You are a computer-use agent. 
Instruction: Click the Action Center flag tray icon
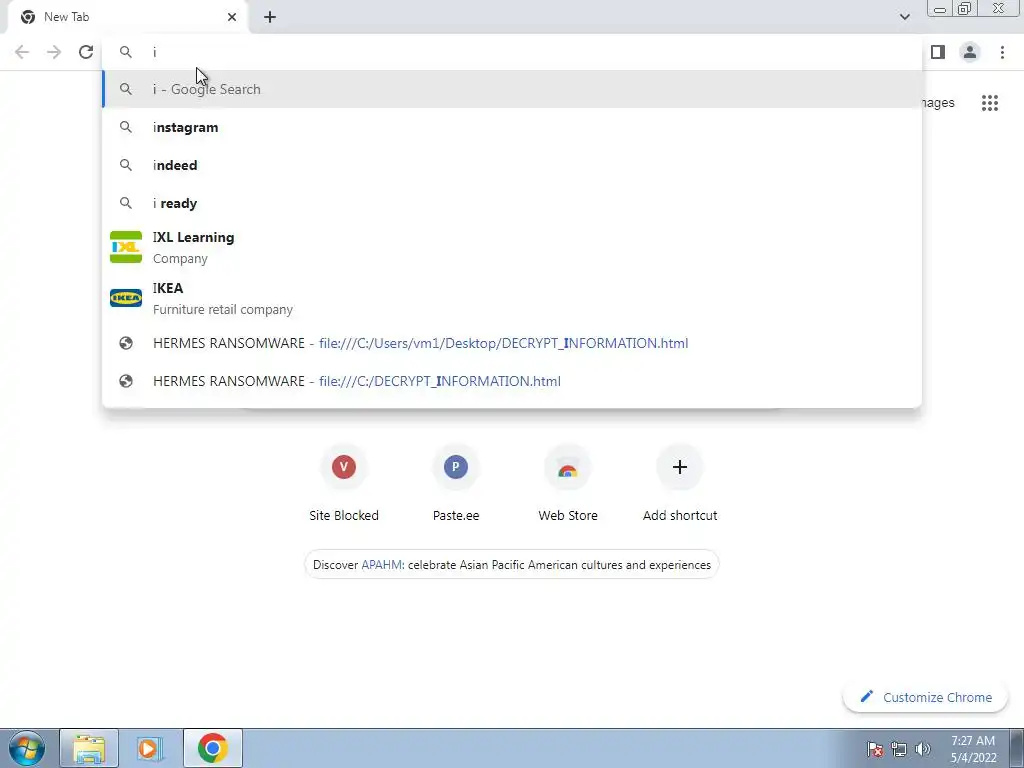[875, 749]
